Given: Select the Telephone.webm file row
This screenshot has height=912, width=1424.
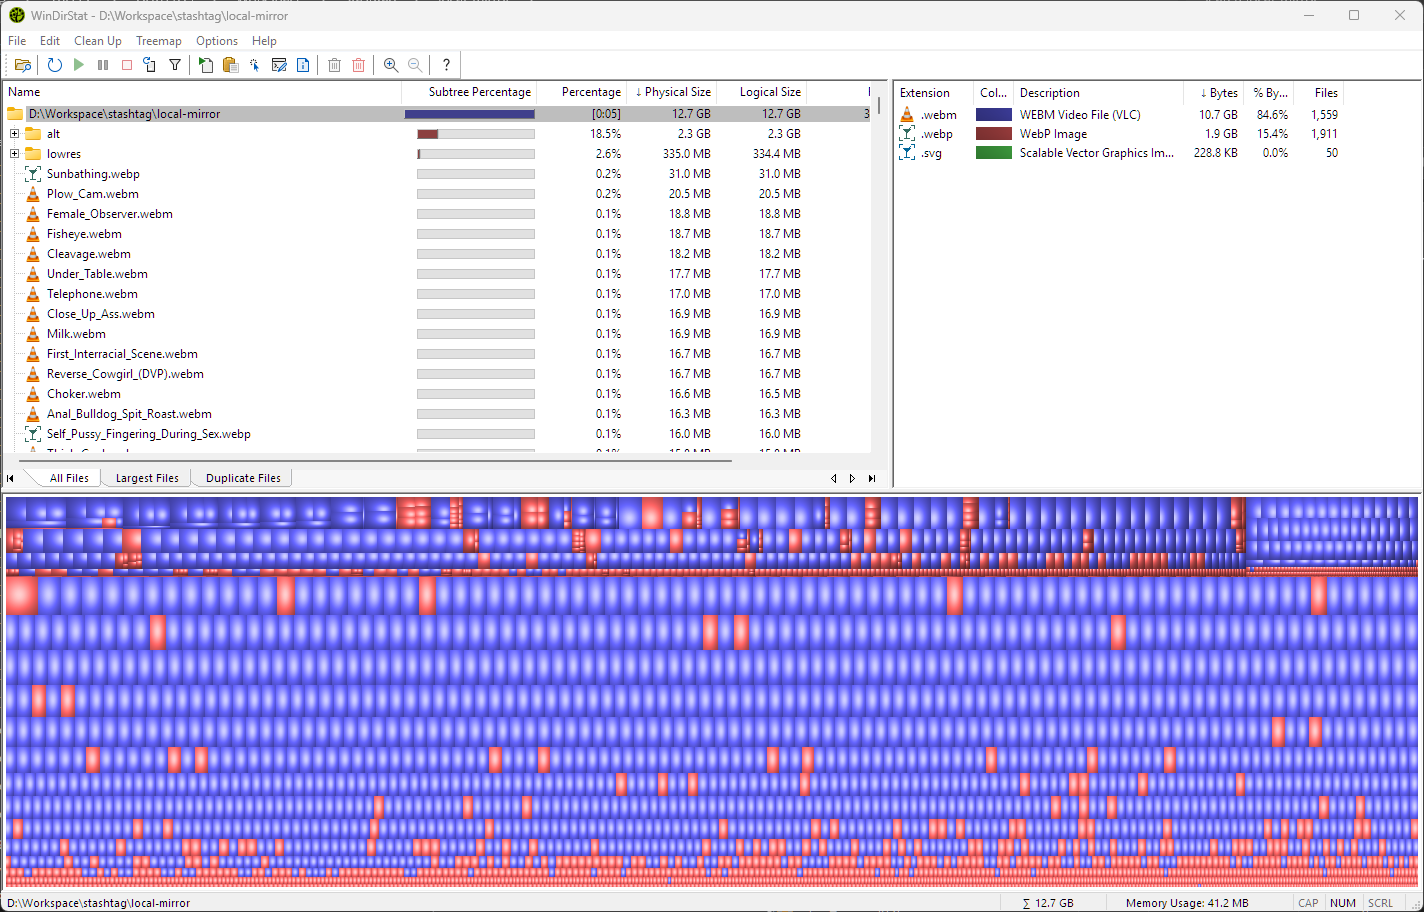Looking at the screenshot, I should coord(92,294).
